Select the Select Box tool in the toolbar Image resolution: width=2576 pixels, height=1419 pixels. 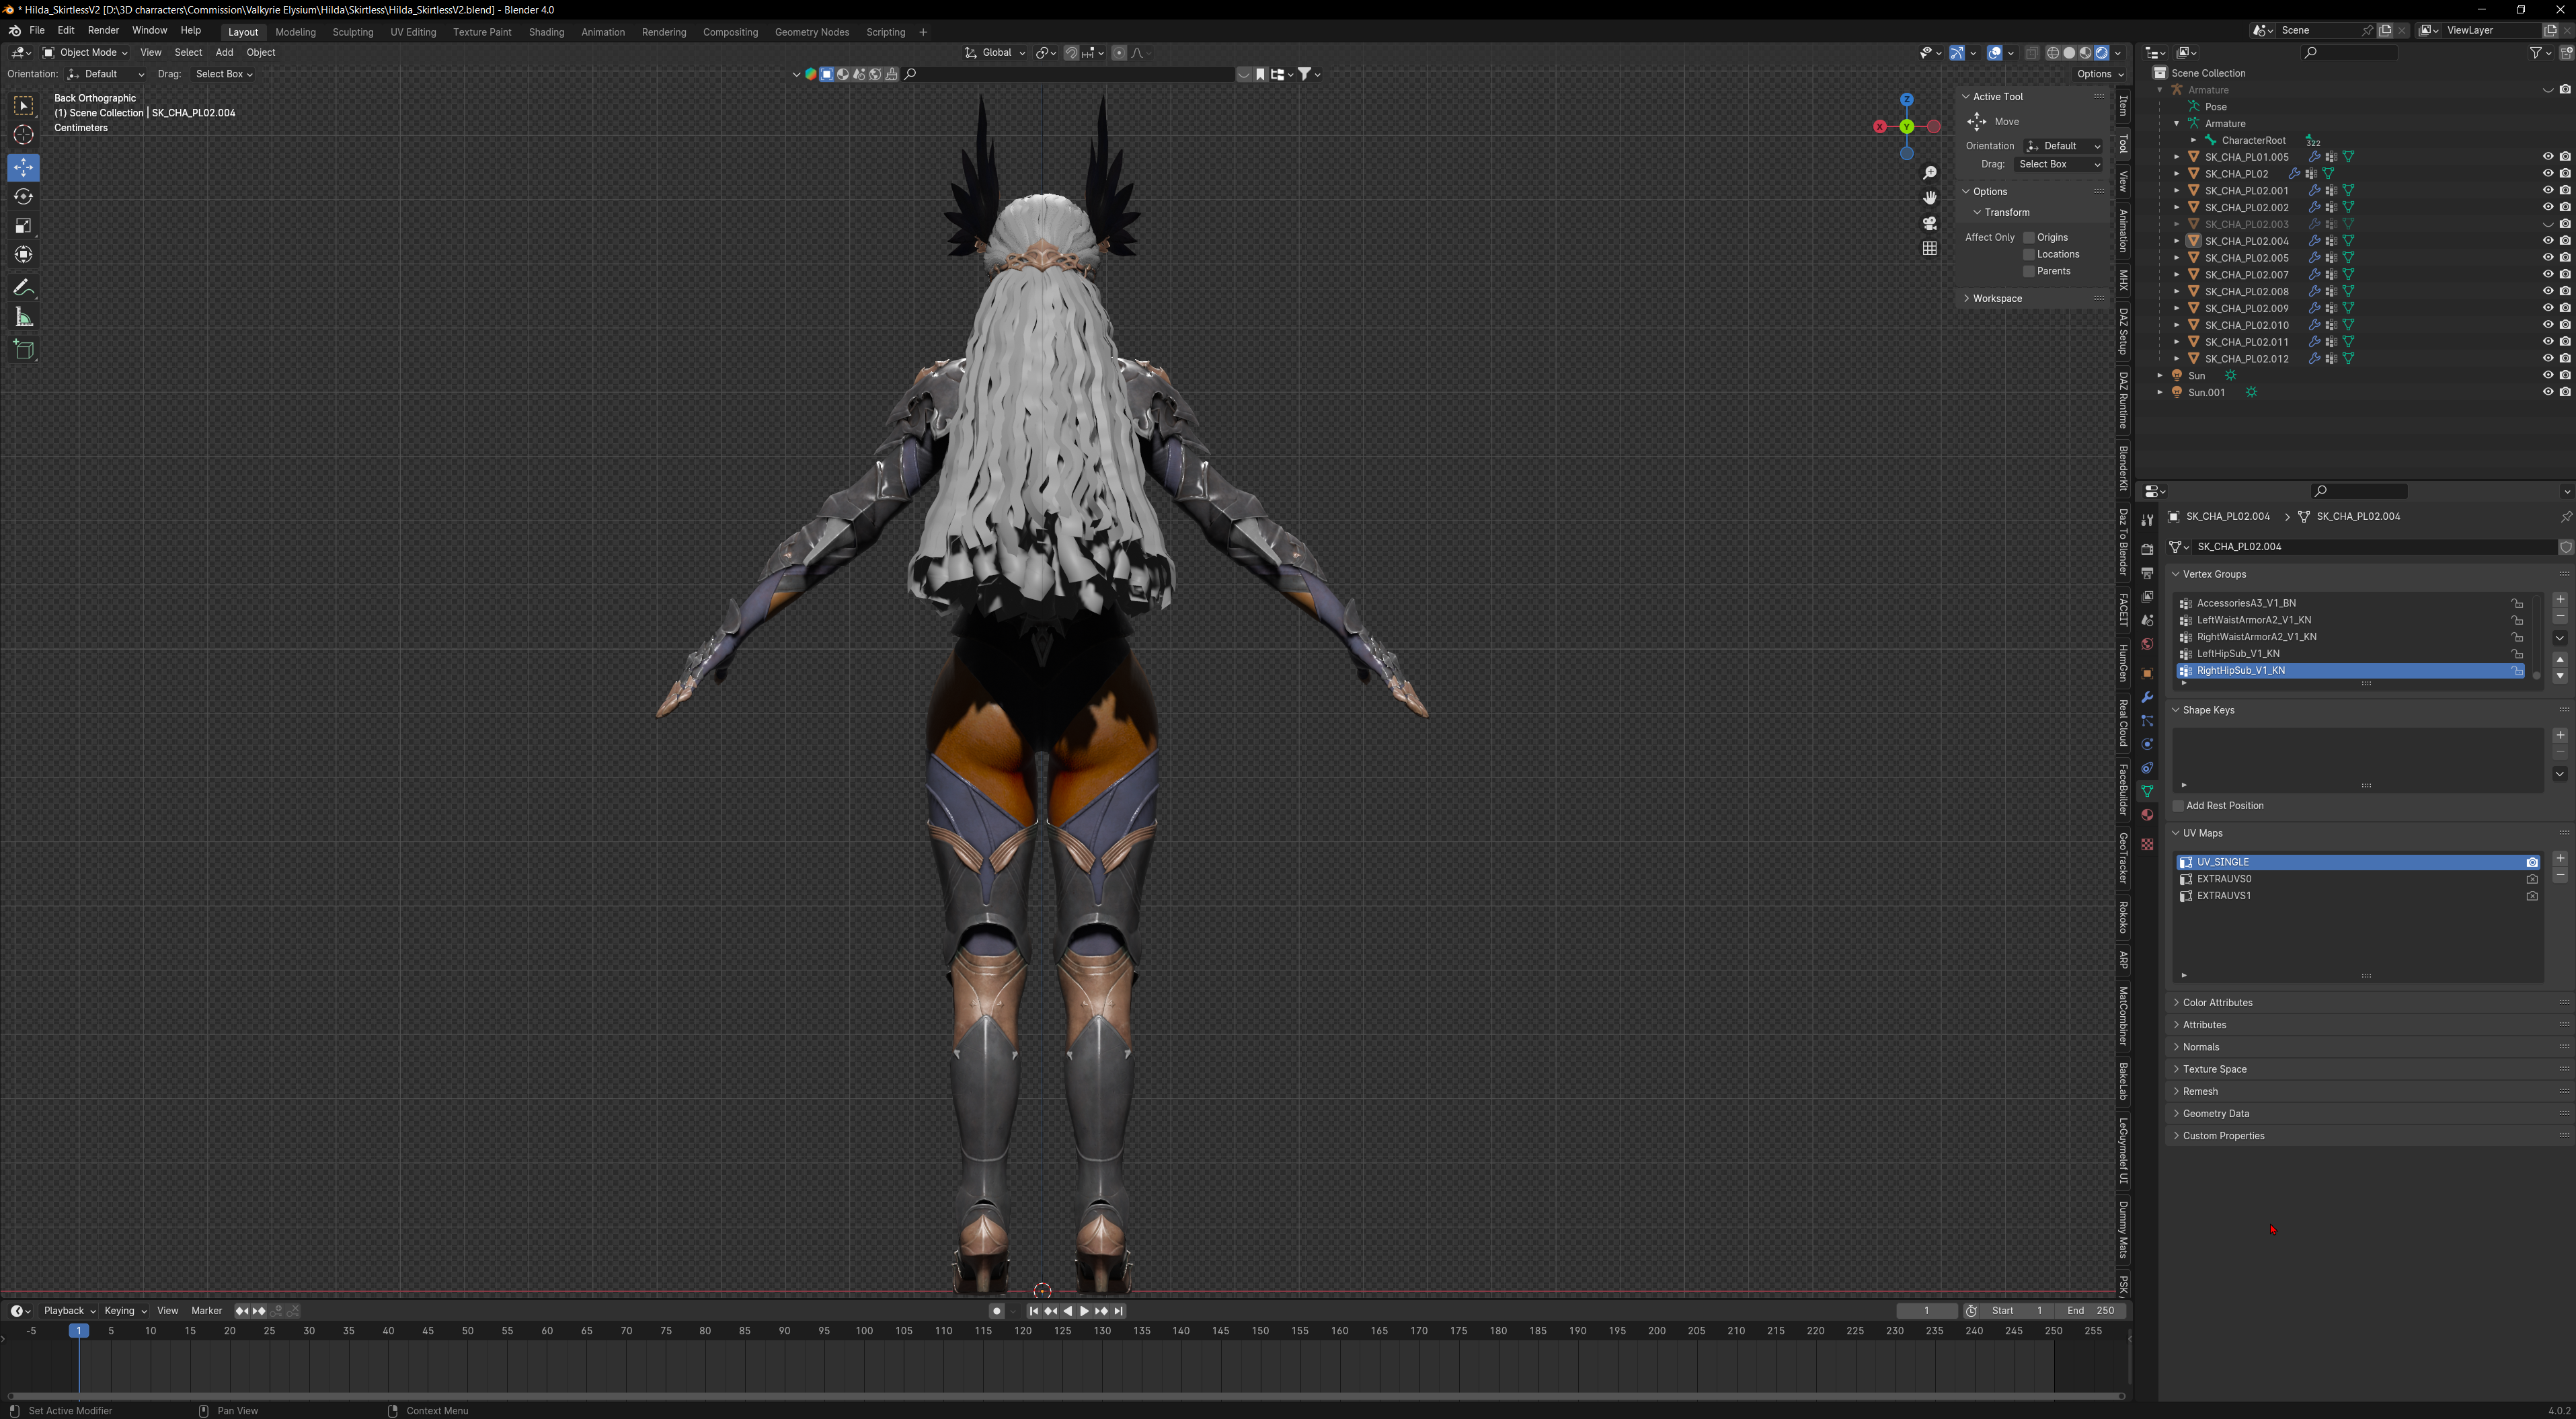pos(24,106)
